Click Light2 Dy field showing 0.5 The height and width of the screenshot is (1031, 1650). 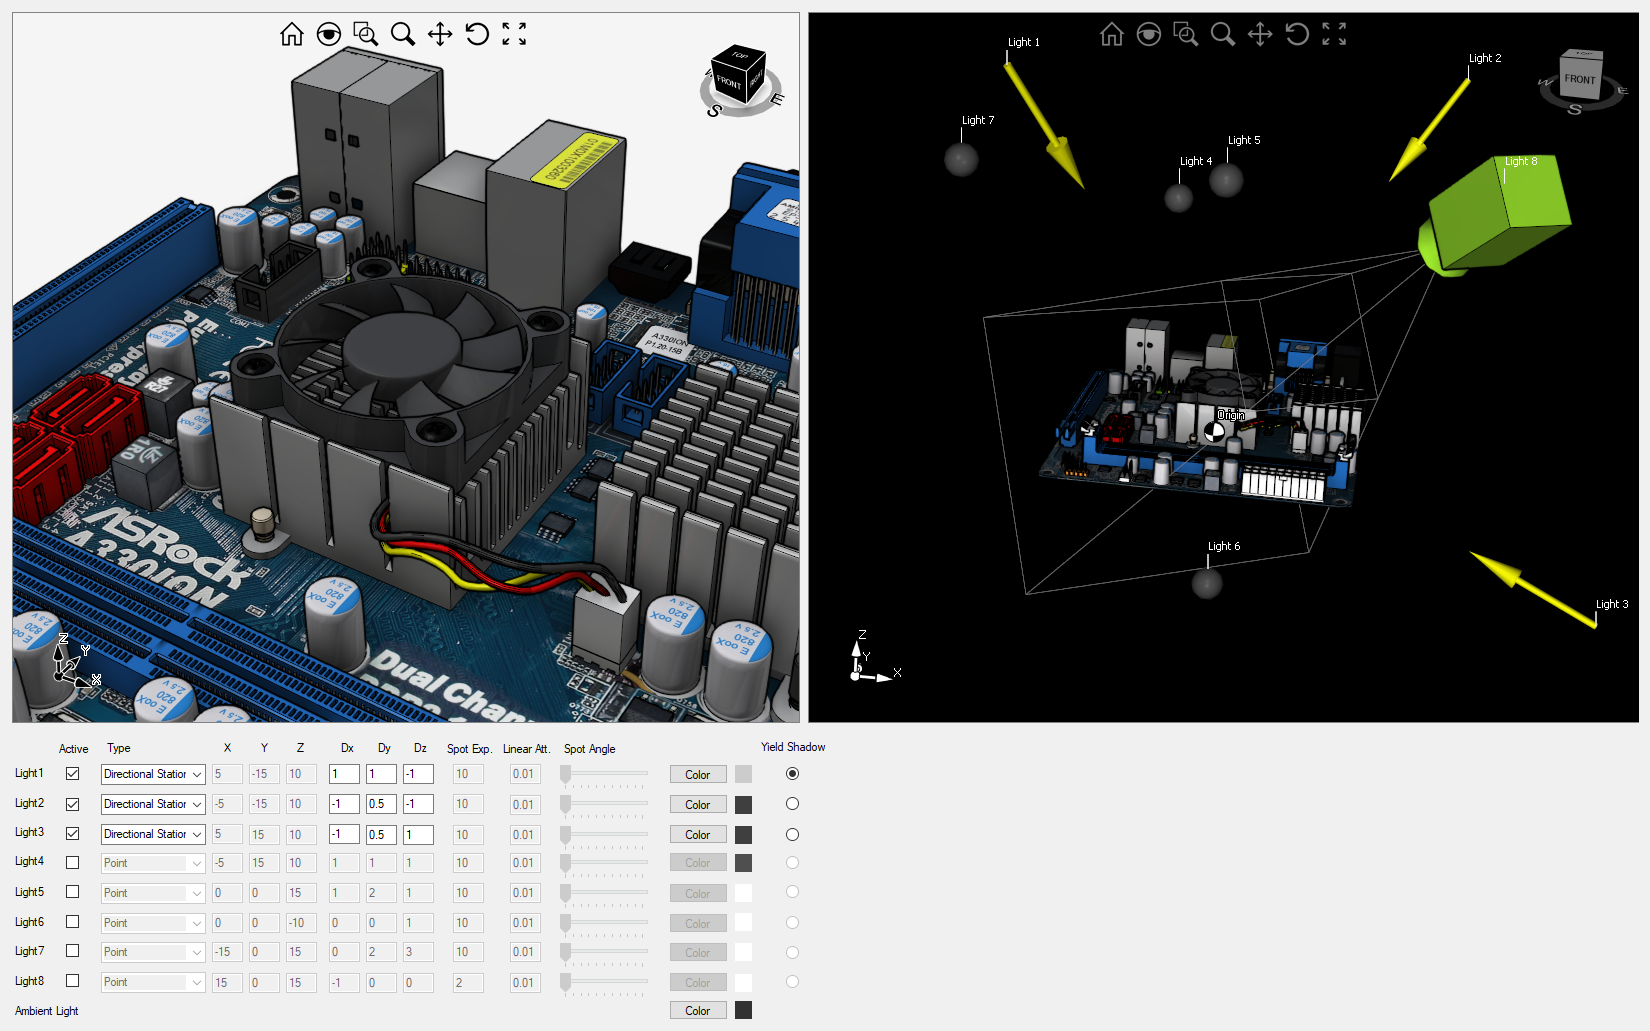pos(381,804)
